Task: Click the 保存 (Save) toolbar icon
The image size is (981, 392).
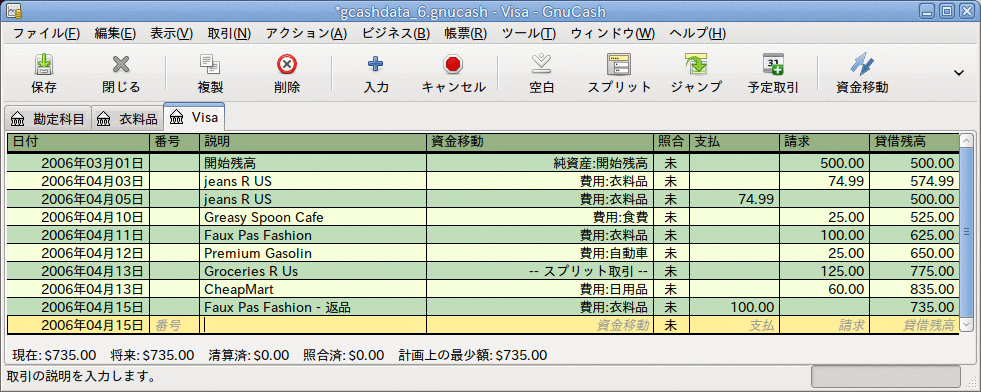Action: (x=44, y=64)
